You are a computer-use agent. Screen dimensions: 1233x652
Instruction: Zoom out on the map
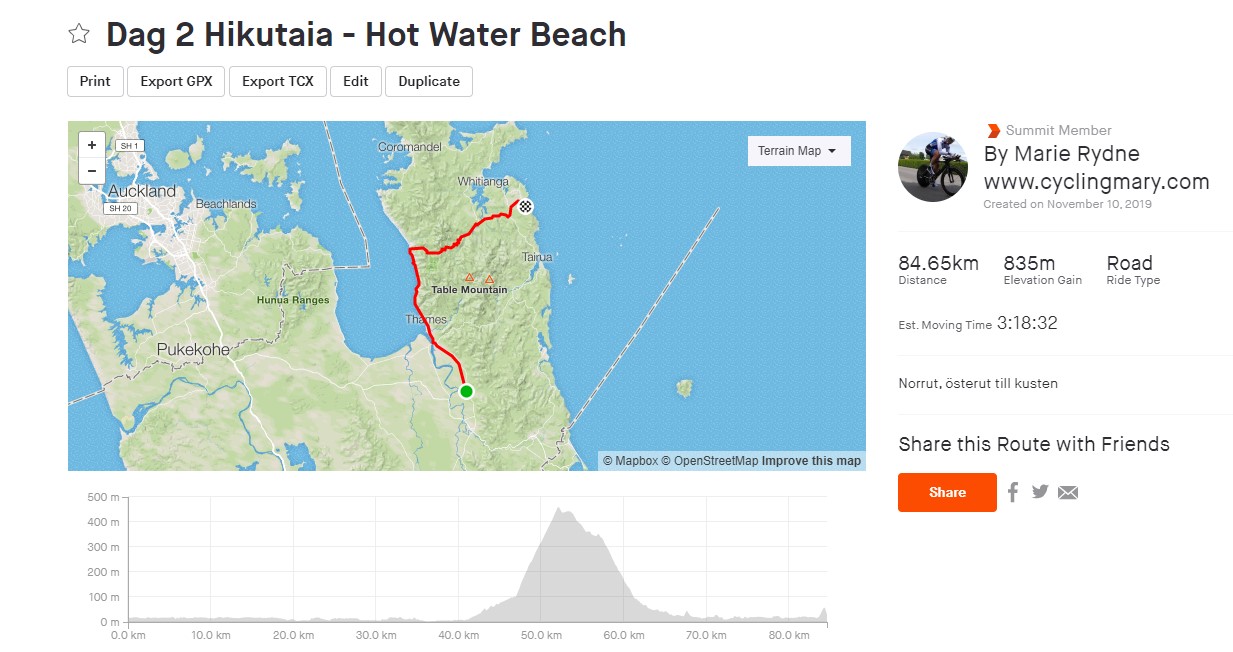(x=91, y=170)
